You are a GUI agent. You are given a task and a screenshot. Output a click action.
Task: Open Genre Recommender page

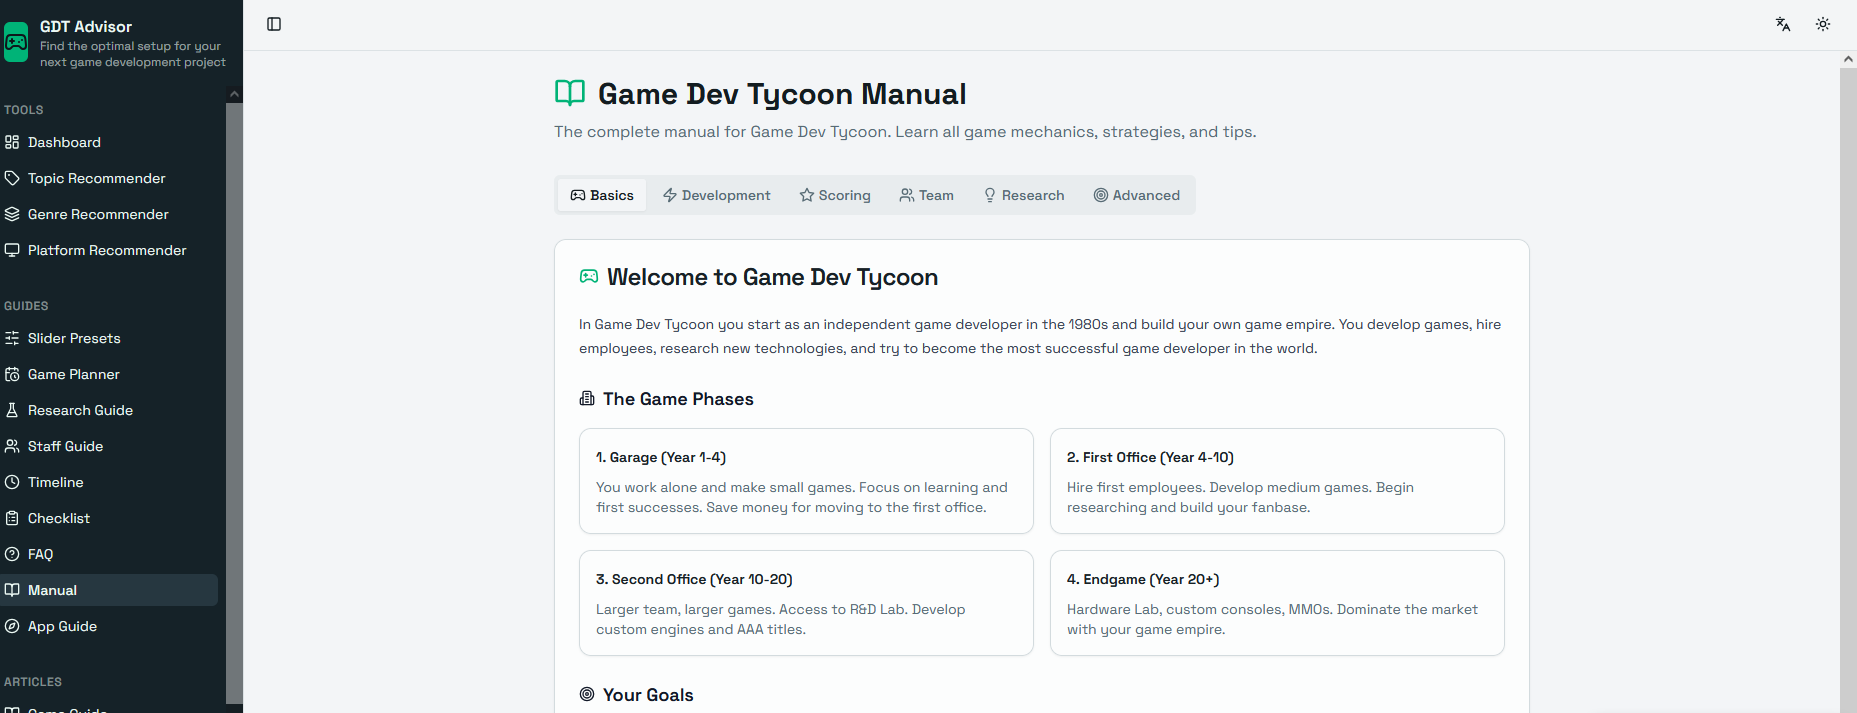(109, 214)
